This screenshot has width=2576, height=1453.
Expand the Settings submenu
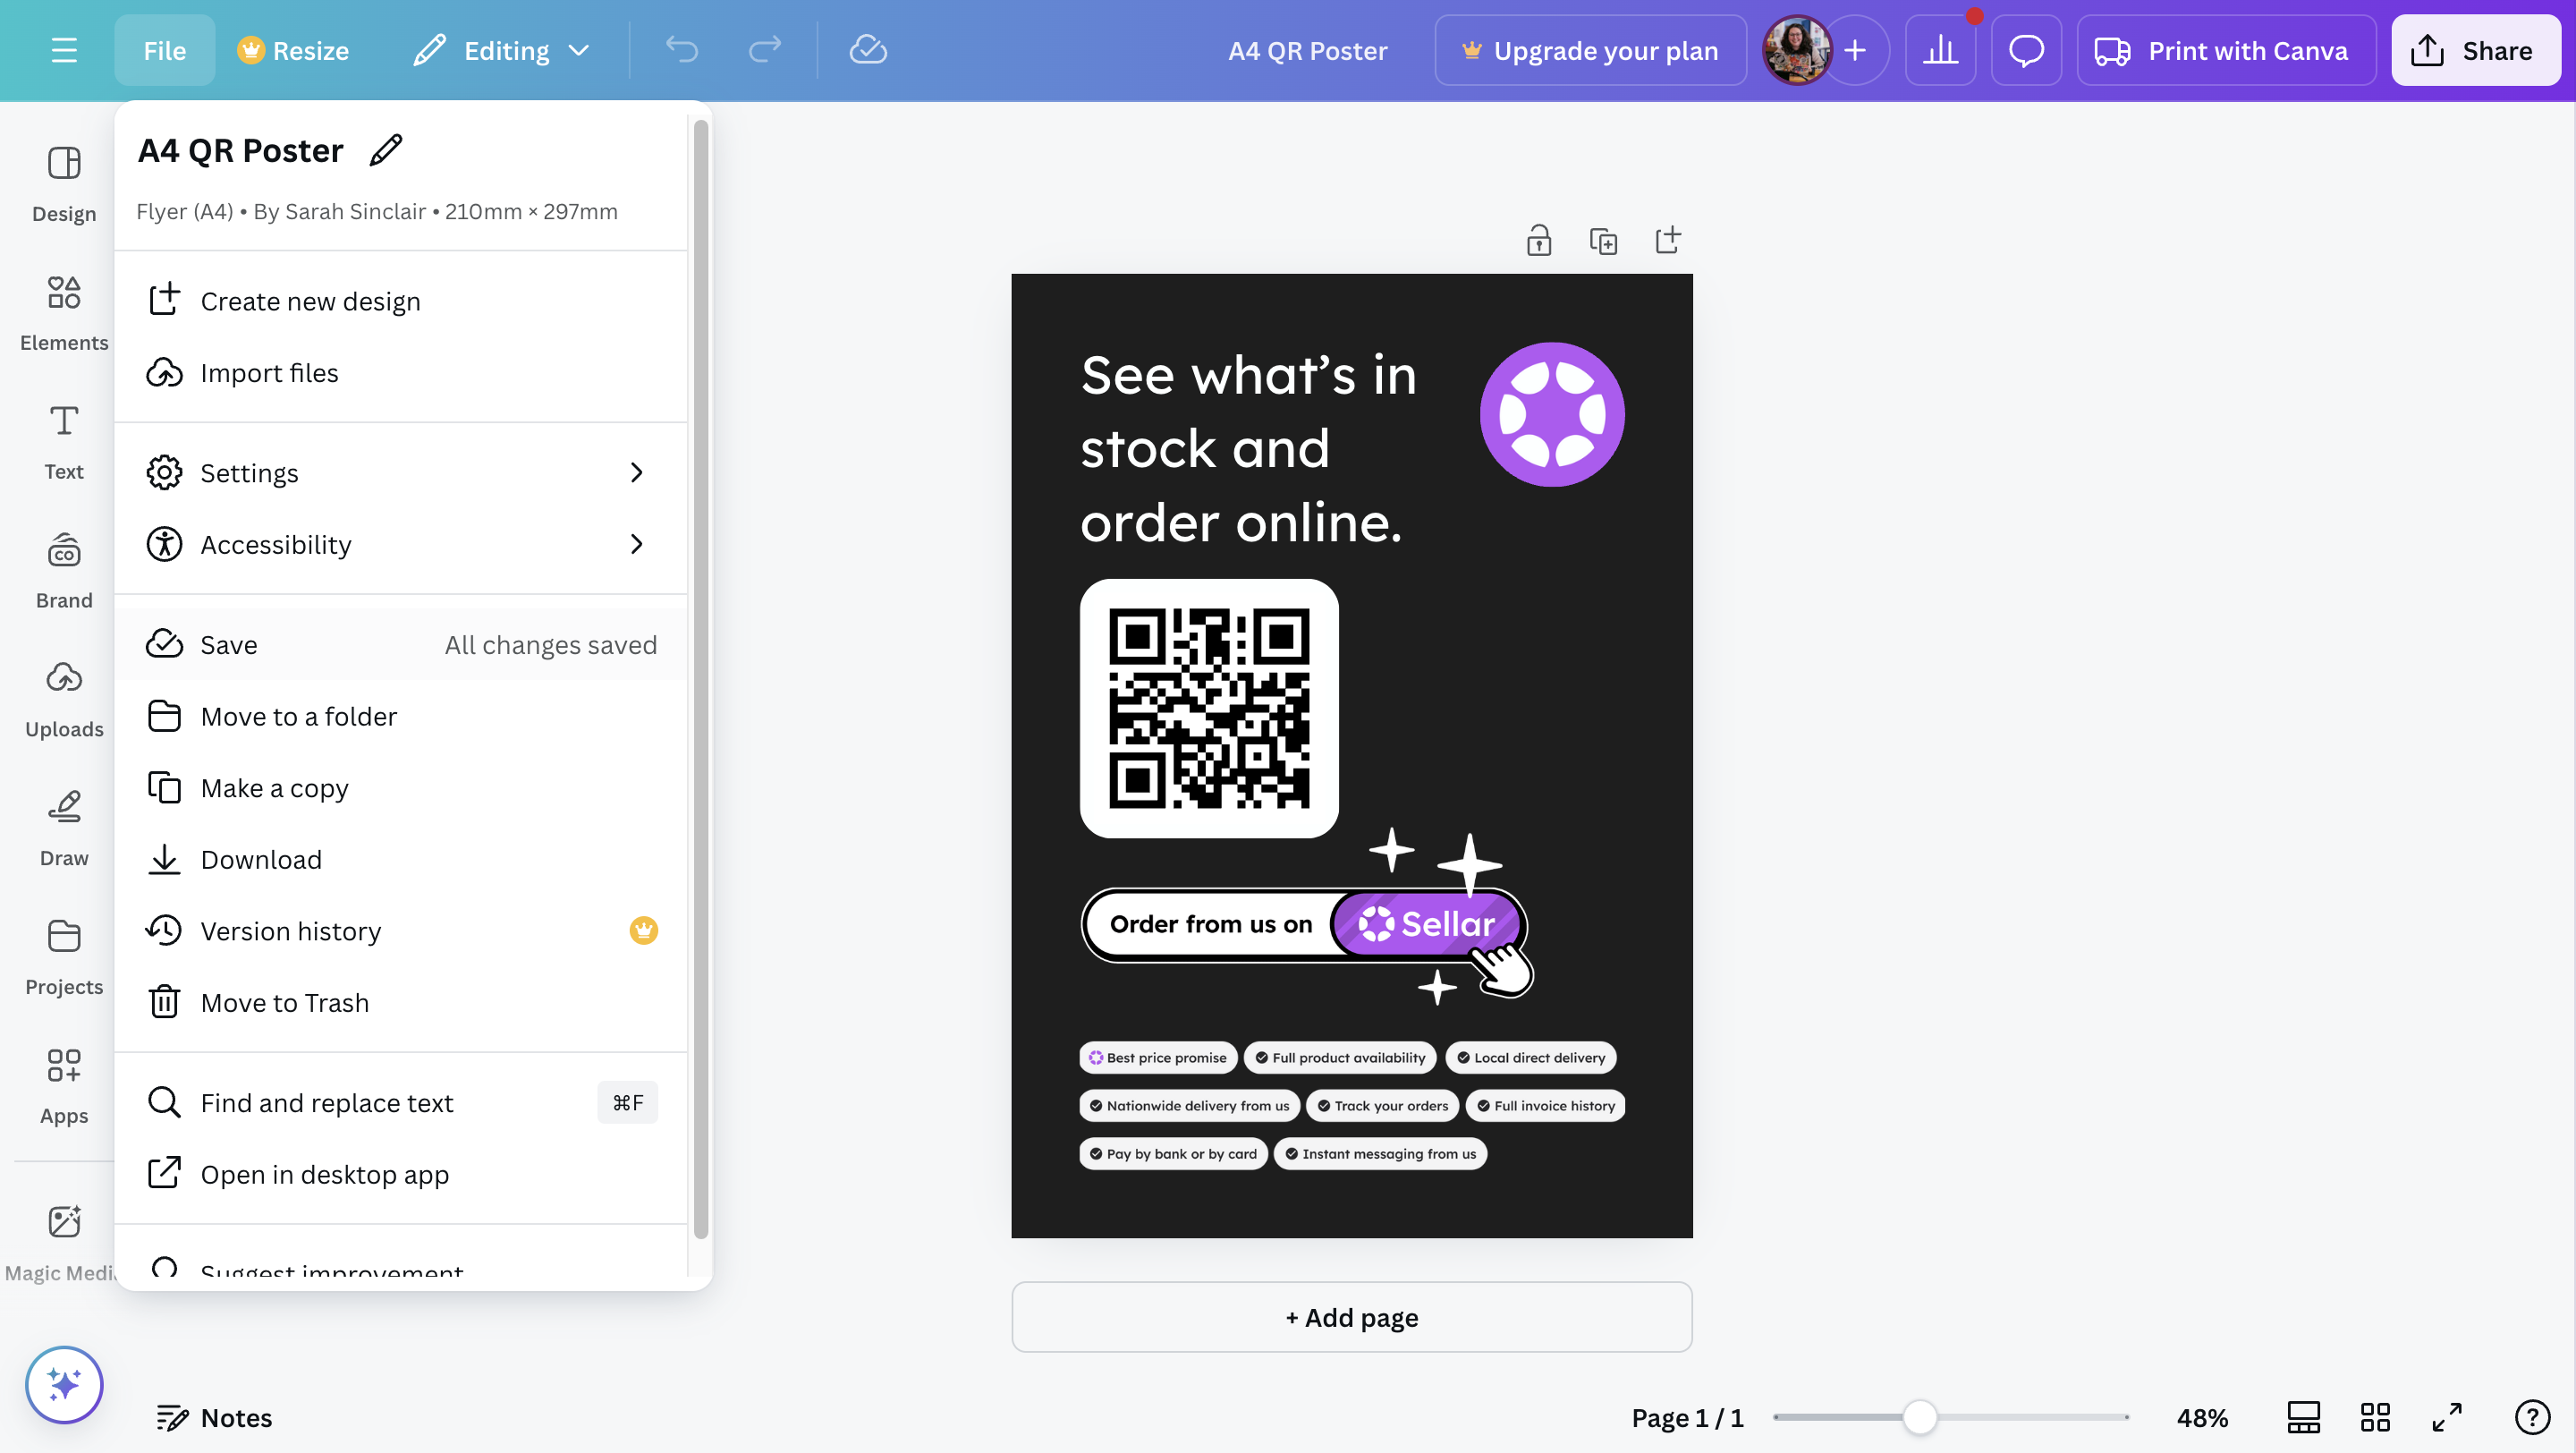click(x=400, y=473)
